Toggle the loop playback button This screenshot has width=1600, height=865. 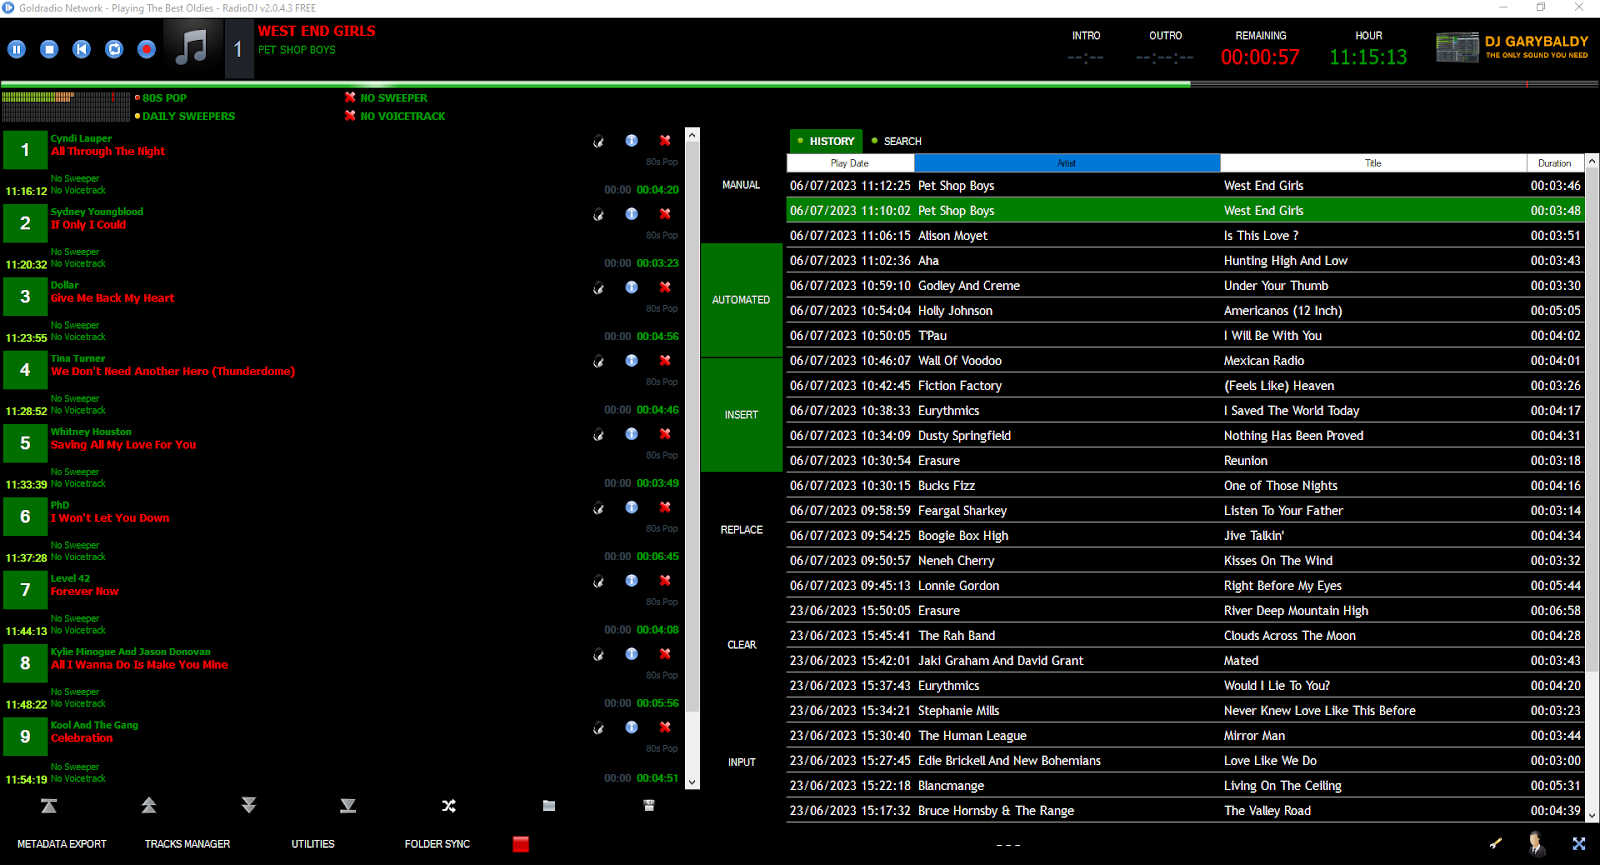point(114,49)
